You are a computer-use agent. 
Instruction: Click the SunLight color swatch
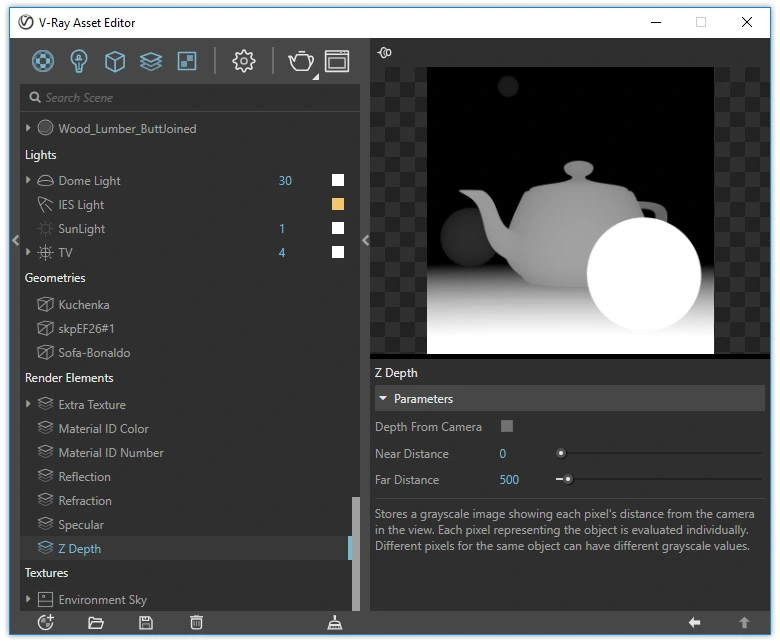point(338,228)
